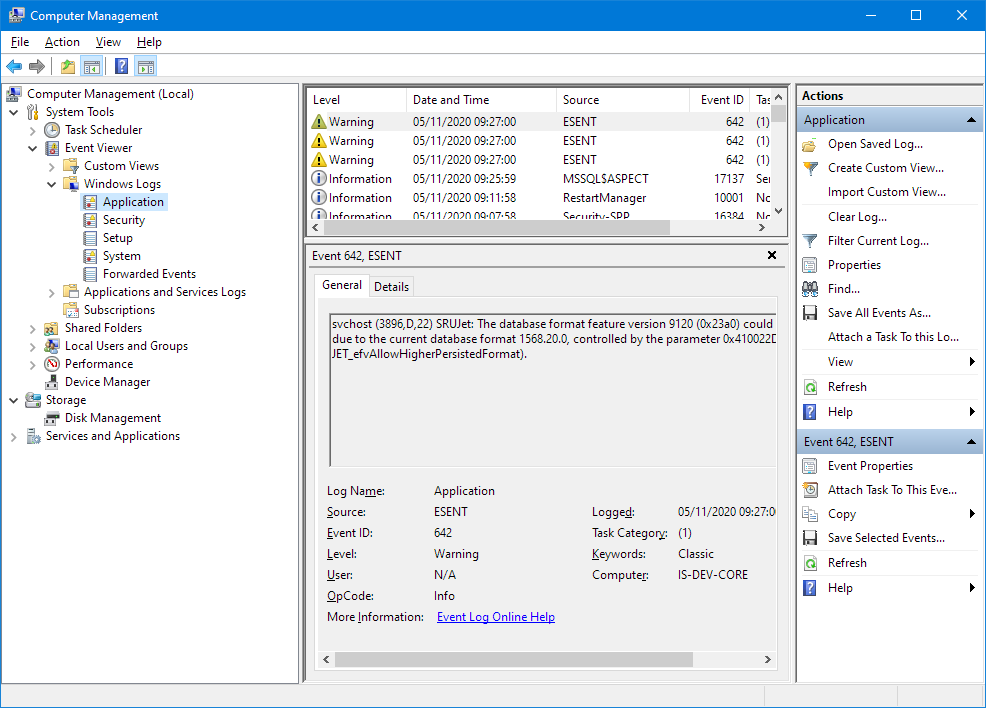Click the Back arrow toolbar icon
Image resolution: width=986 pixels, height=708 pixels.
[14, 66]
